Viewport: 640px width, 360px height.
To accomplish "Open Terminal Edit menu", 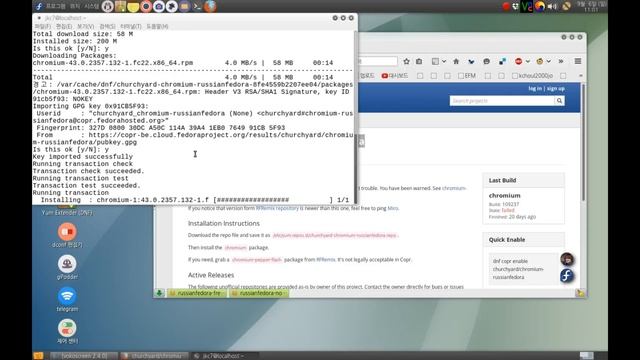I will coord(64,27).
